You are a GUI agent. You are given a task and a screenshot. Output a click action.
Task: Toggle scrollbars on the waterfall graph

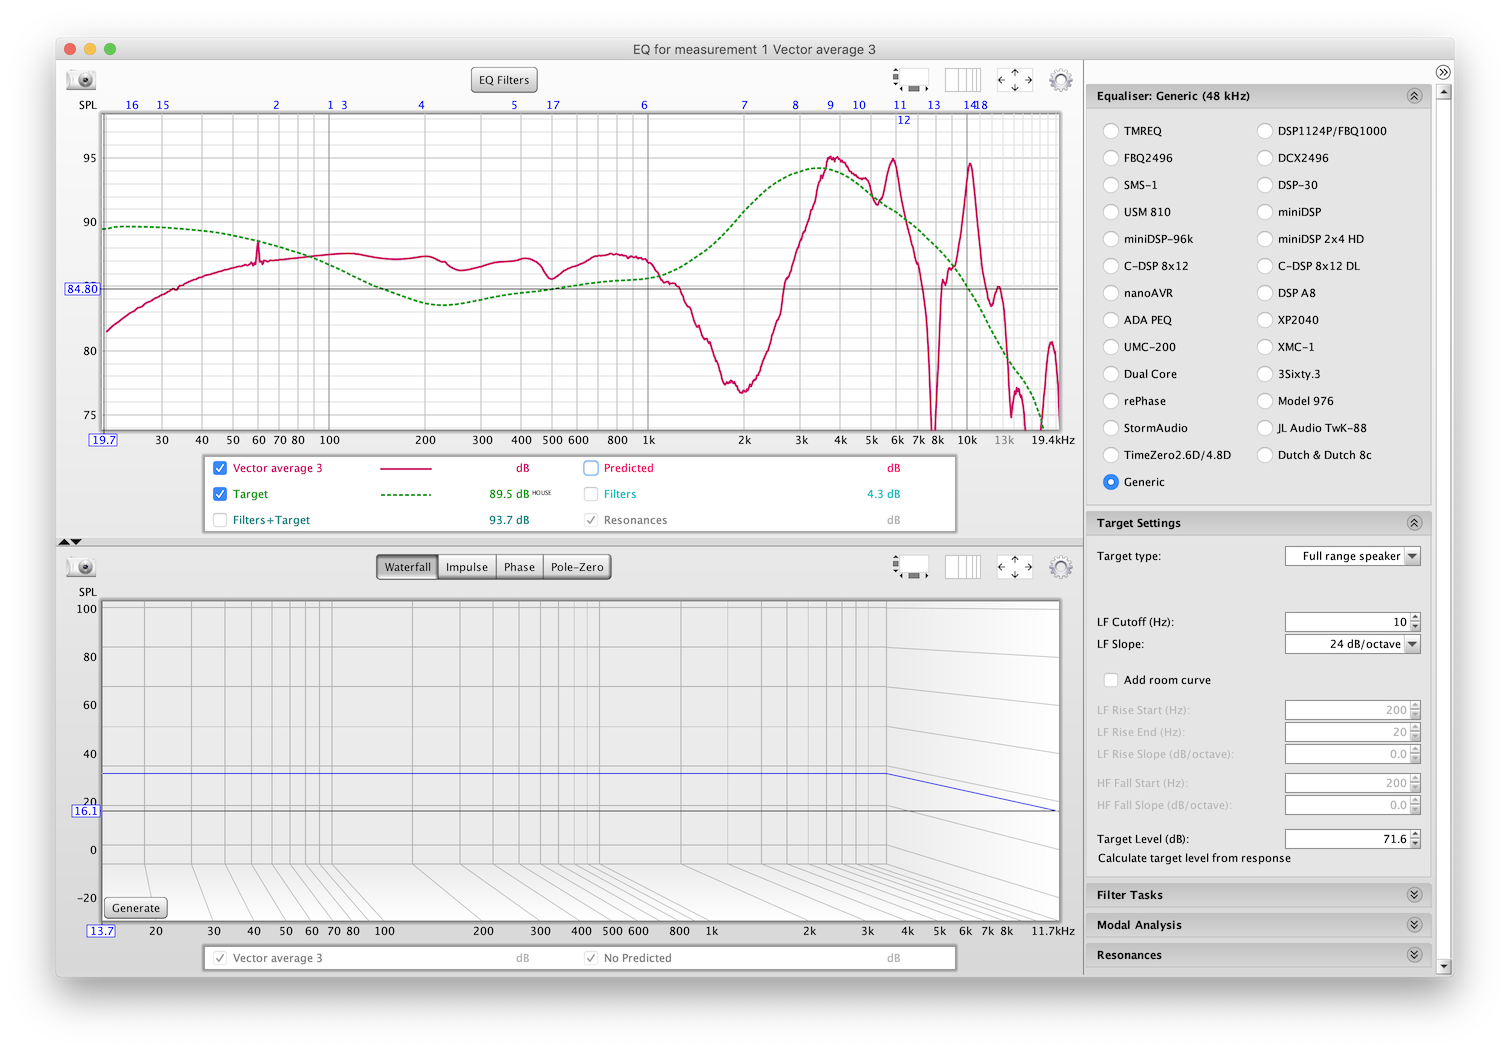911,567
